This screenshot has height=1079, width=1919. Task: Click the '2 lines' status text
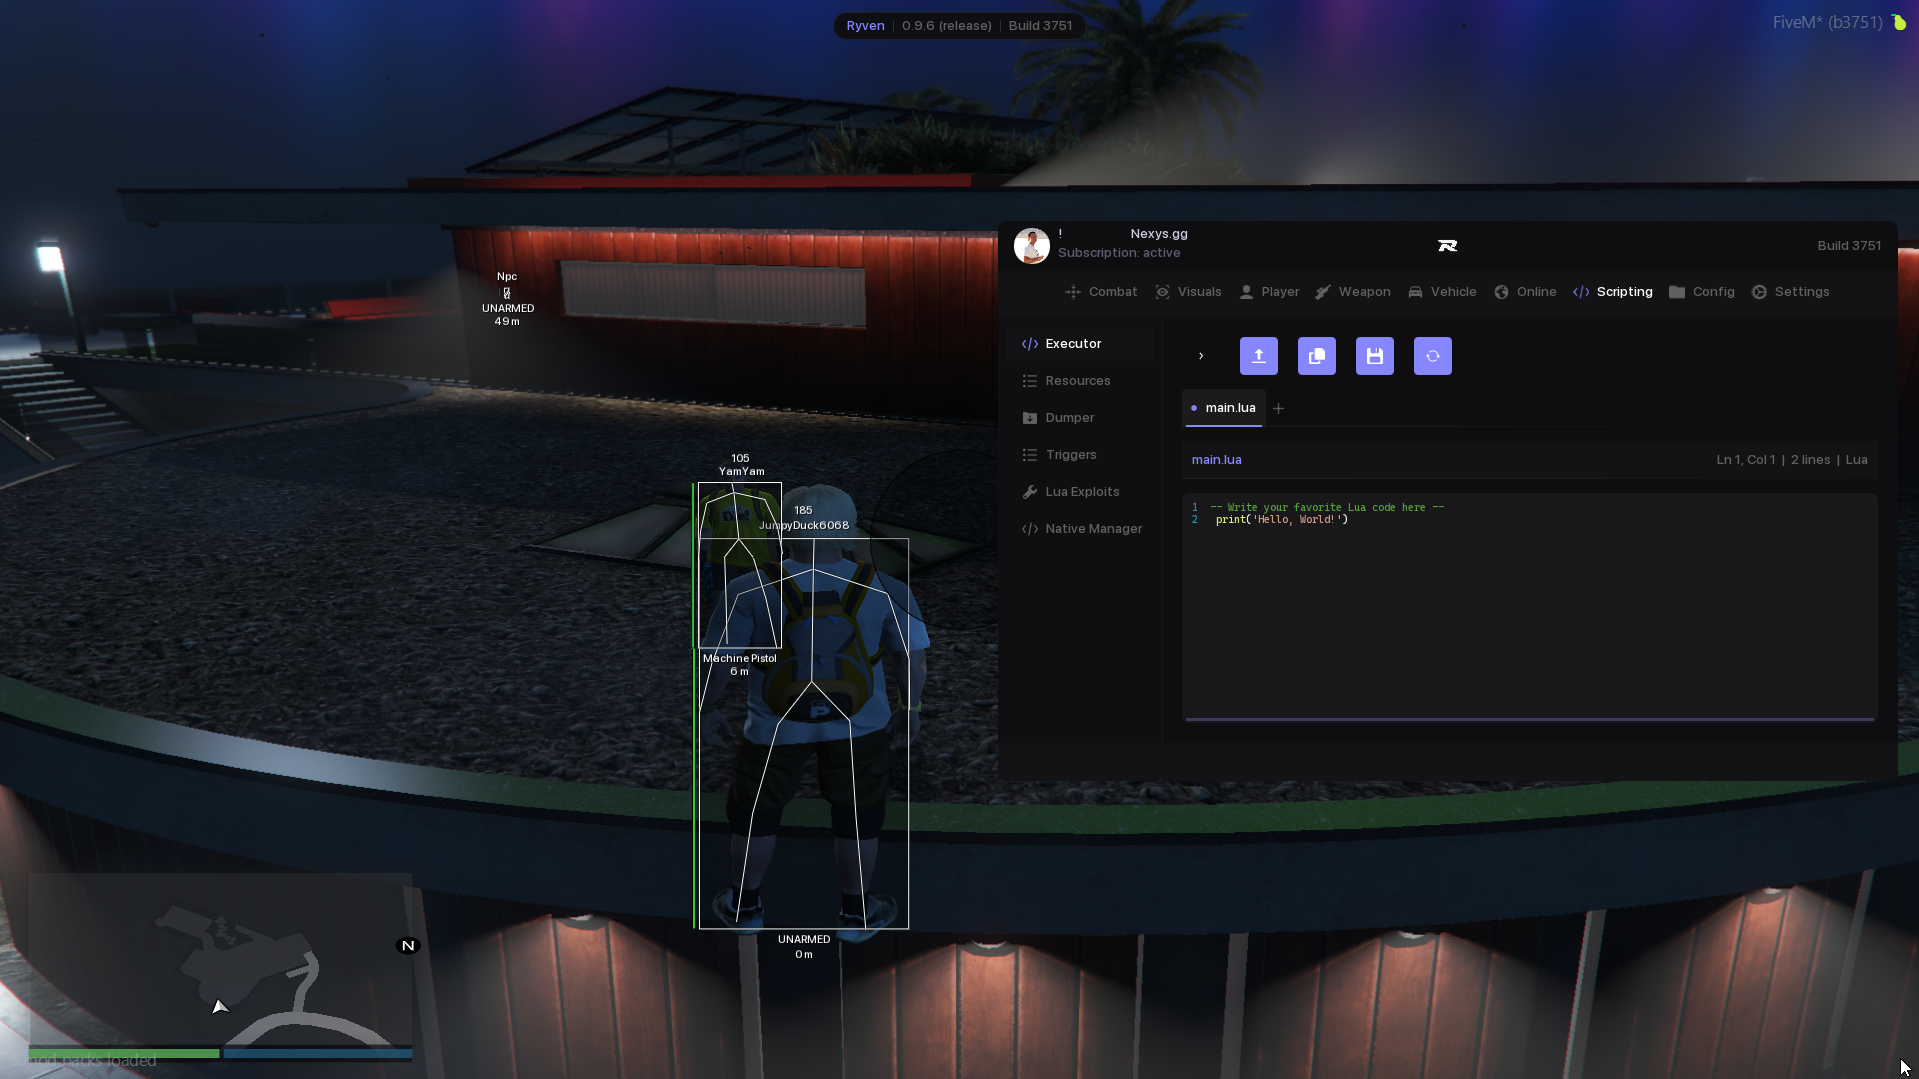(x=1810, y=460)
